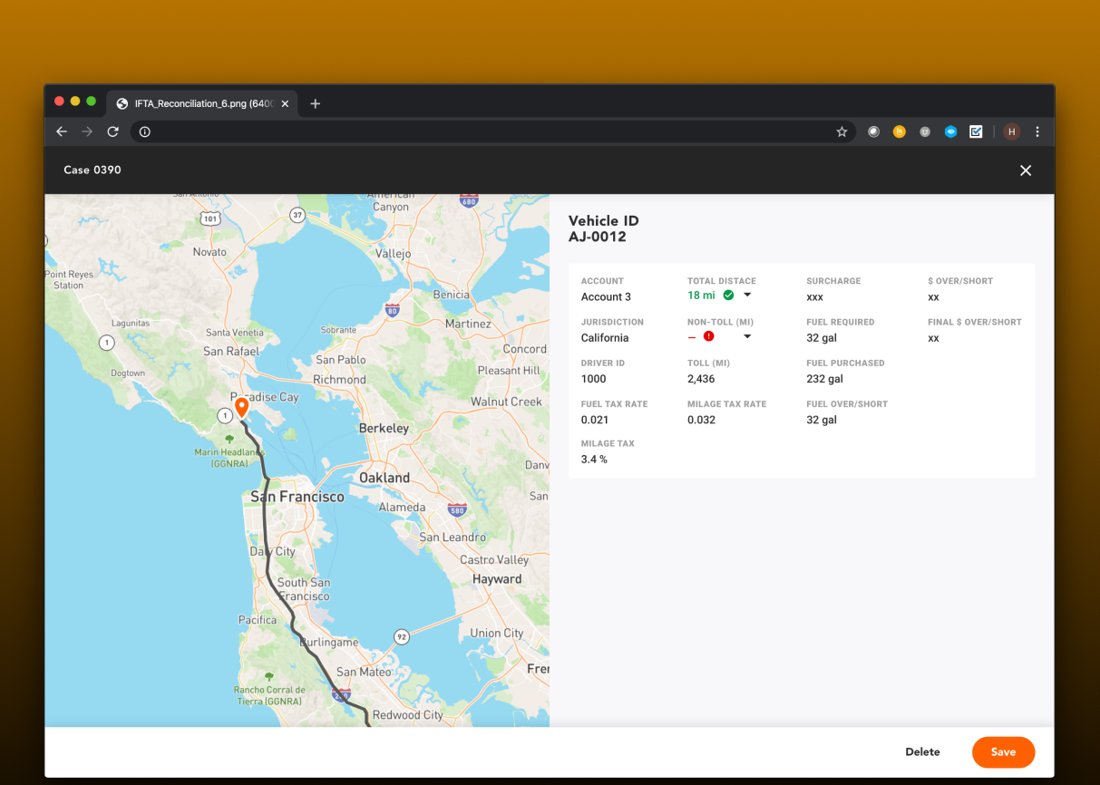Bookmark this page with star icon
This screenshot has width=1100, height=785.
[842, 132]
